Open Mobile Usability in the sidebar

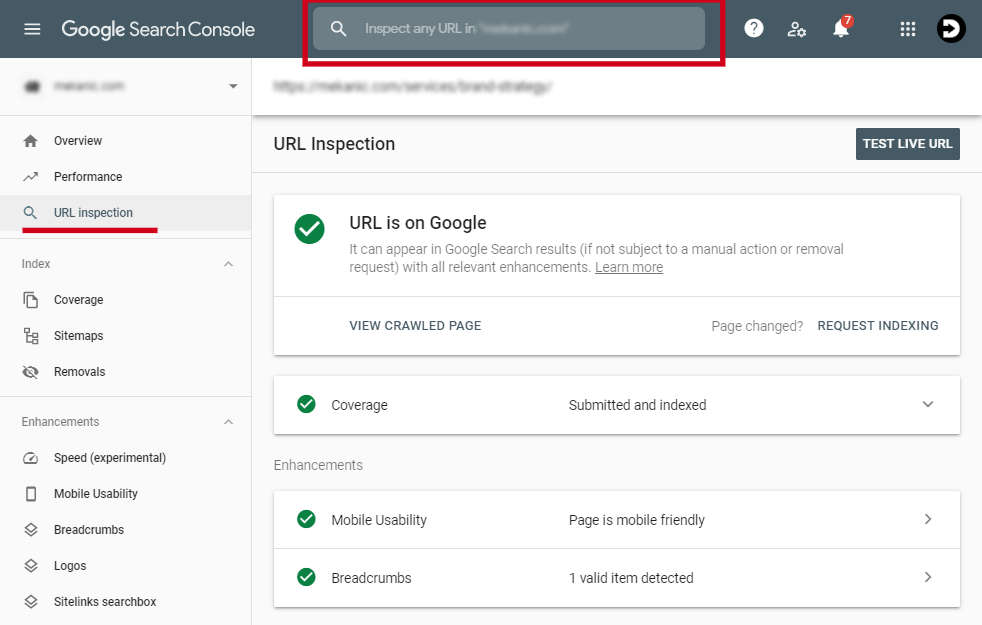pos(125,494)
